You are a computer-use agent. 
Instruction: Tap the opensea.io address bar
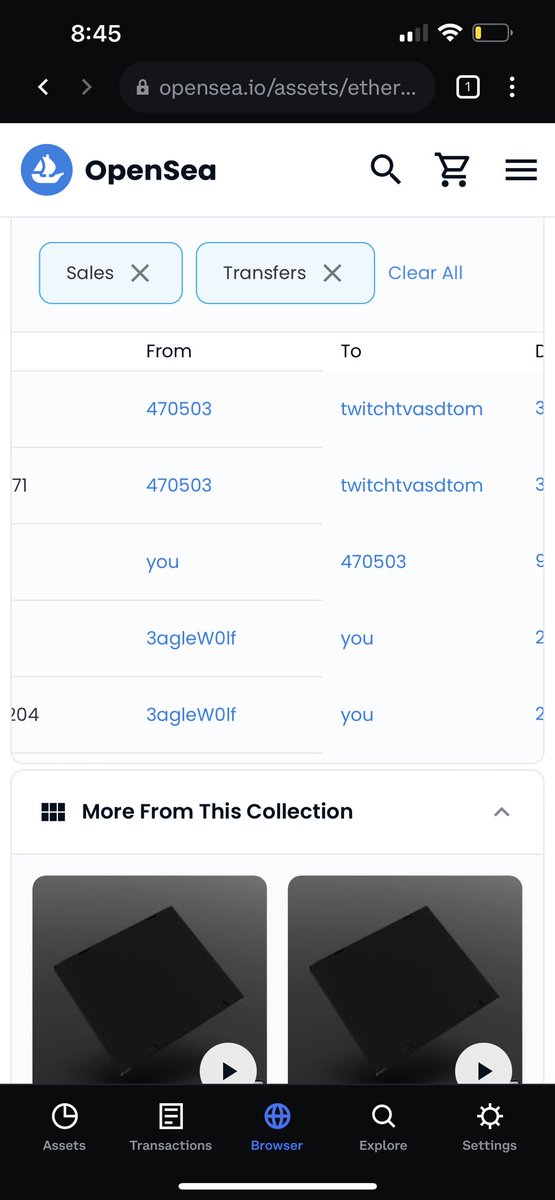(277, 88)
